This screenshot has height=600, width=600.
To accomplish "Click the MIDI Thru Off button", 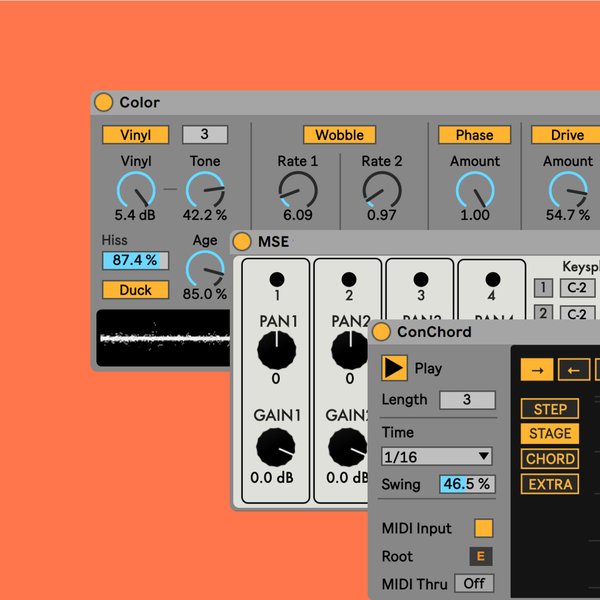I will pyautogui.click(x=474, y=583).
